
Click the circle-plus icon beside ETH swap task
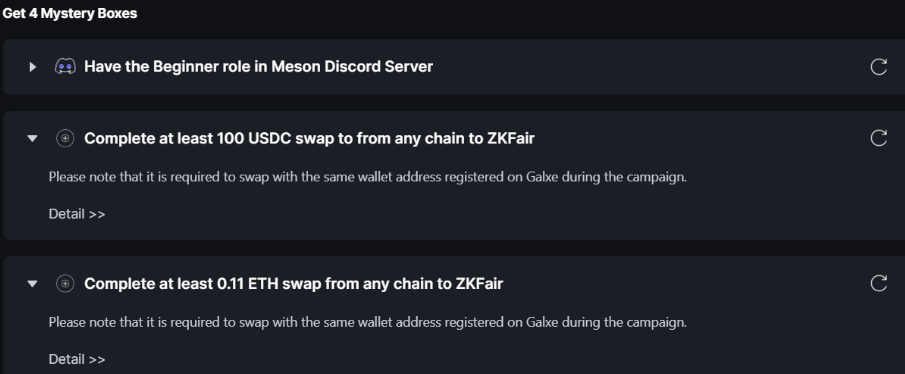click(65, 283)
